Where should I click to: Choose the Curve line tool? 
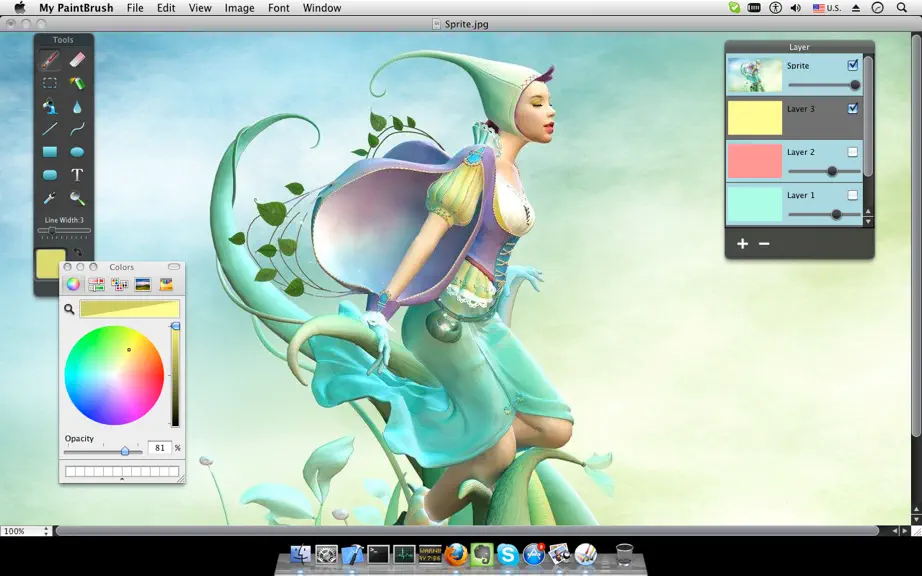coord(77,129)
